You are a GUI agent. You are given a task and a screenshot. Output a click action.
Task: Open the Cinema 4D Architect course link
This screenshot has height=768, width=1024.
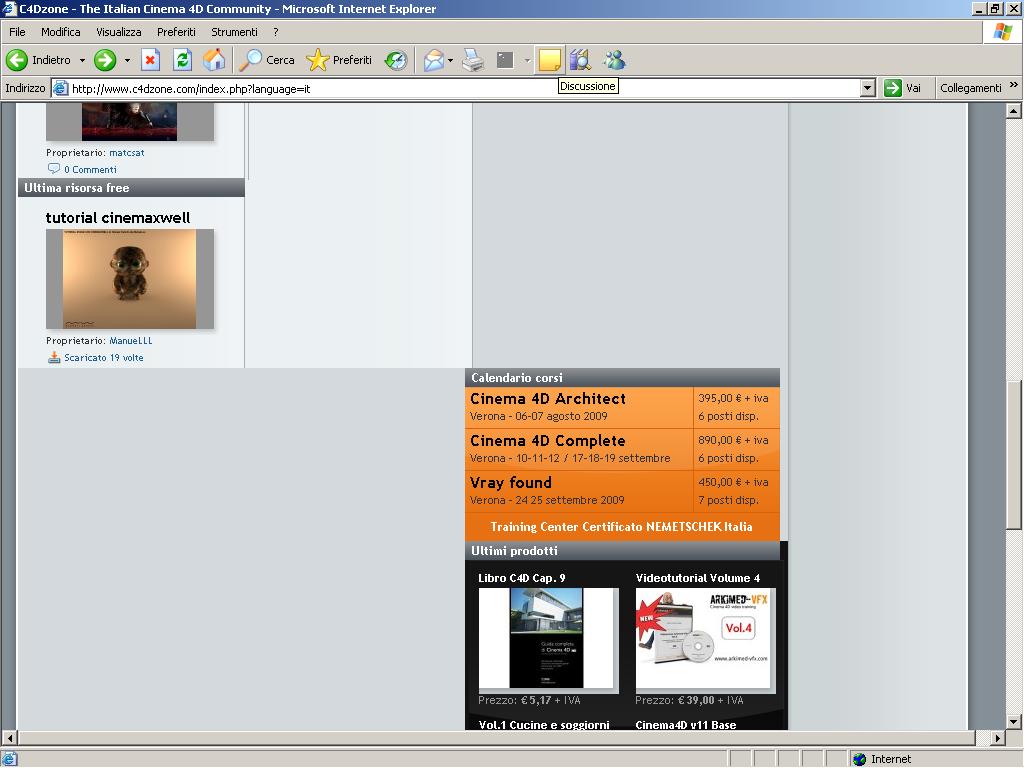(x=547, y=398)
